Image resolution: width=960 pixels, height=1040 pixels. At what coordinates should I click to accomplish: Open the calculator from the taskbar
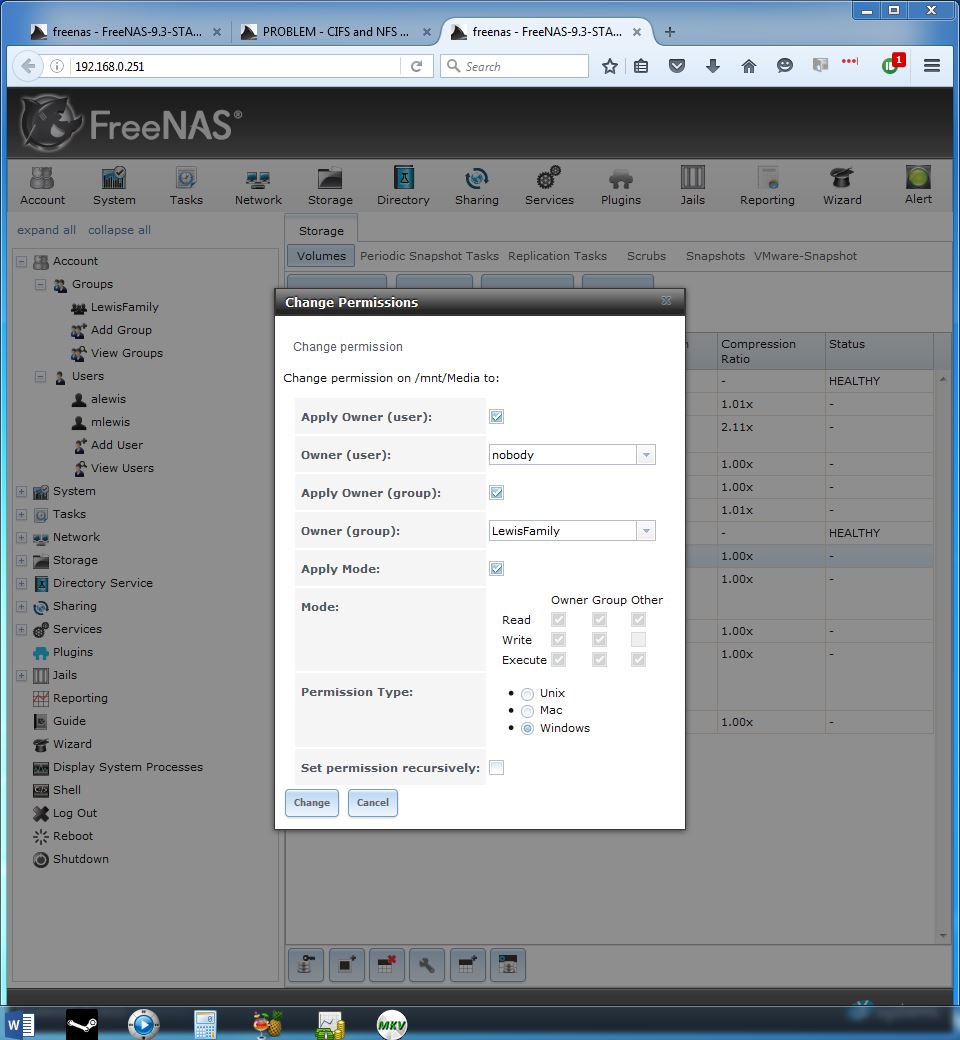tap(205, 1025)
